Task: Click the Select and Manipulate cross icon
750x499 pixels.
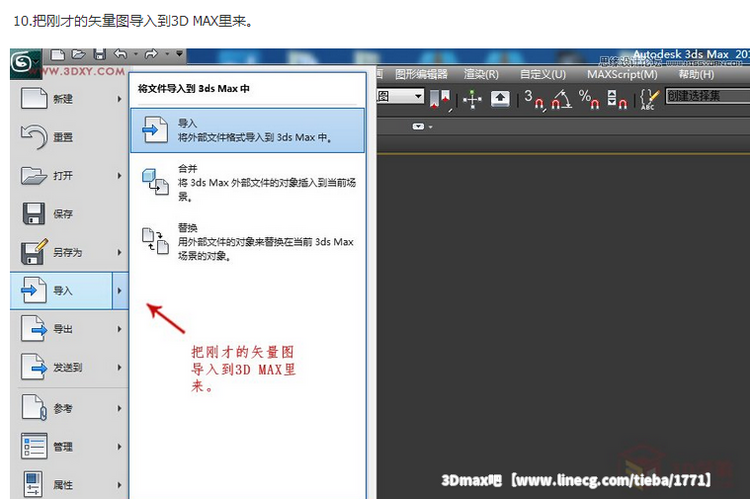Action: (x=472, y=99)
